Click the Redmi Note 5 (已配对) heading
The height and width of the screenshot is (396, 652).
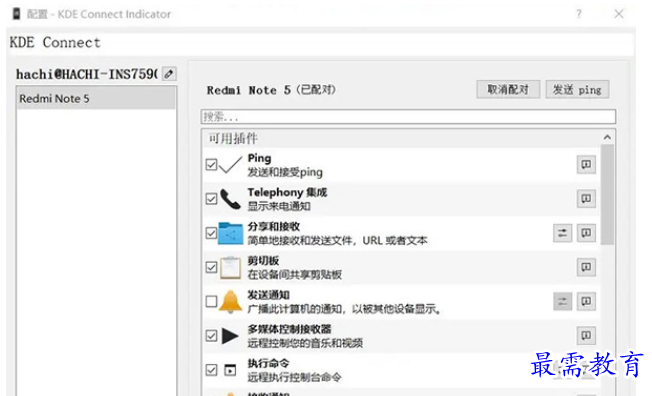click(271, 90)
